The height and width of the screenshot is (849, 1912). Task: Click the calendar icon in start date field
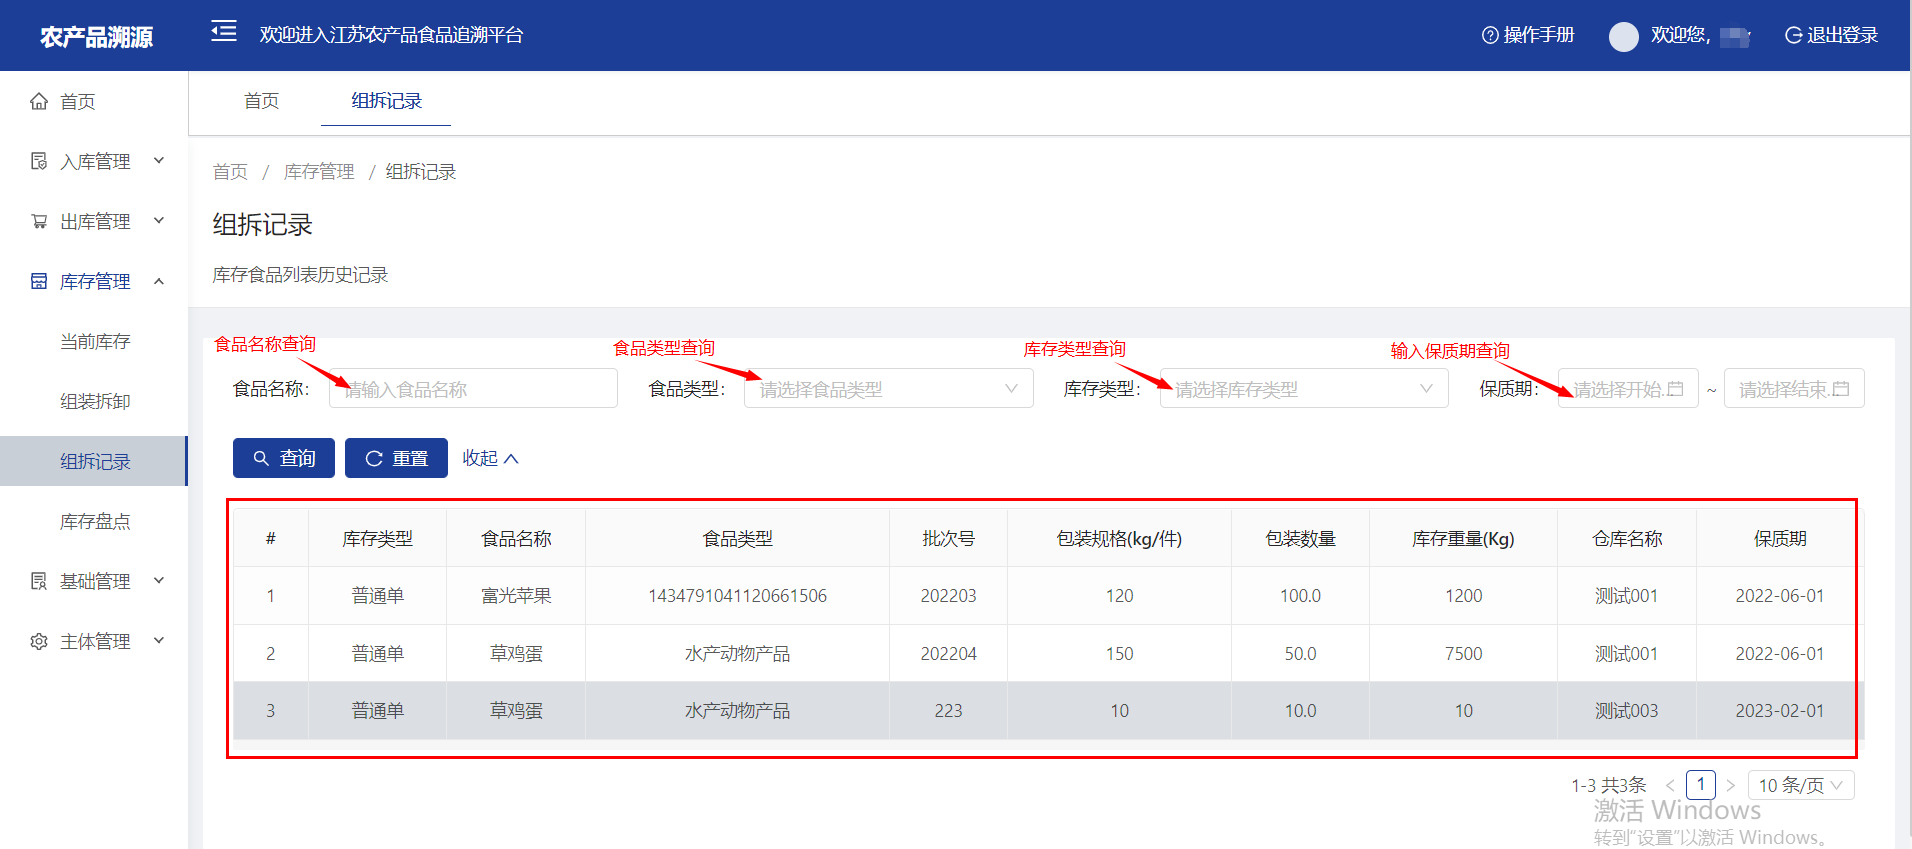(x=1676, y=389)
